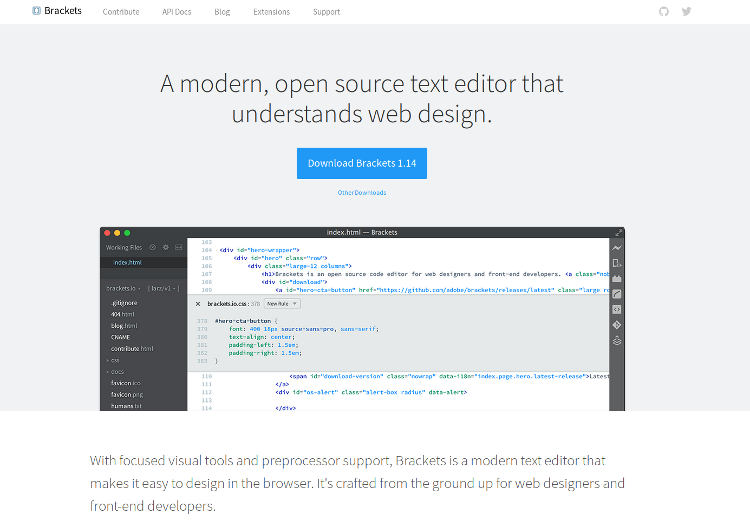Select .gitignore in the file tree
The image size is (750, 521).
coord(124,303)
